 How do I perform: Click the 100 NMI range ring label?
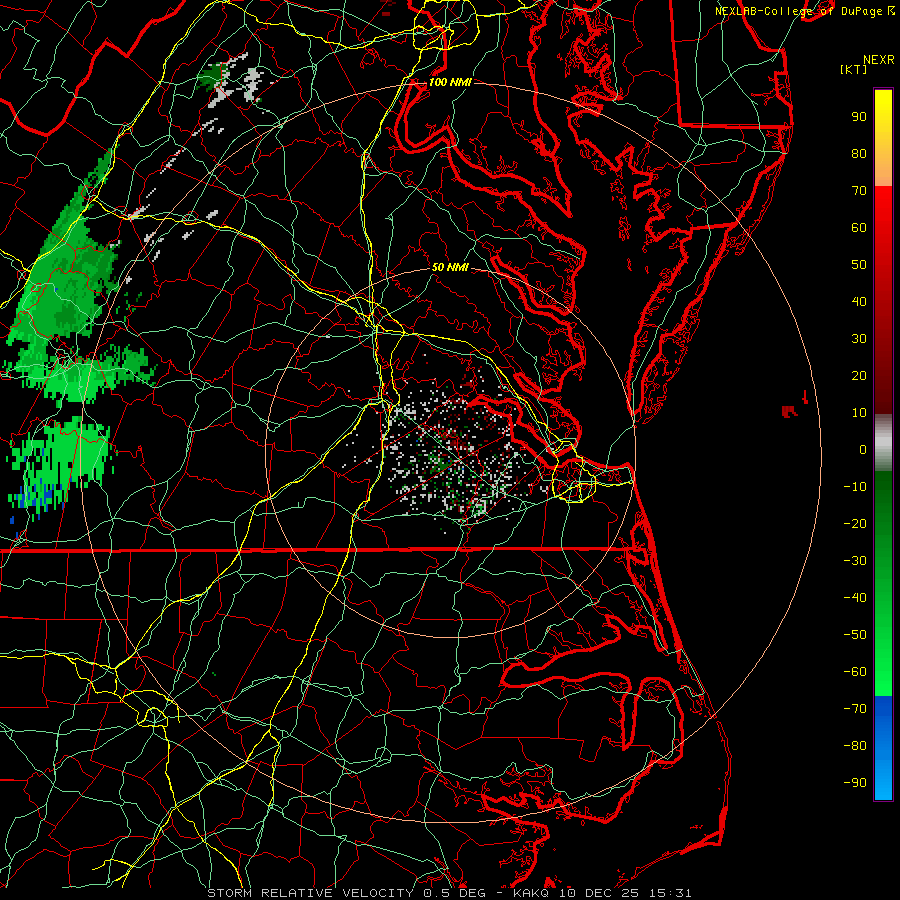pyautogui.click(x=450, y=83)
